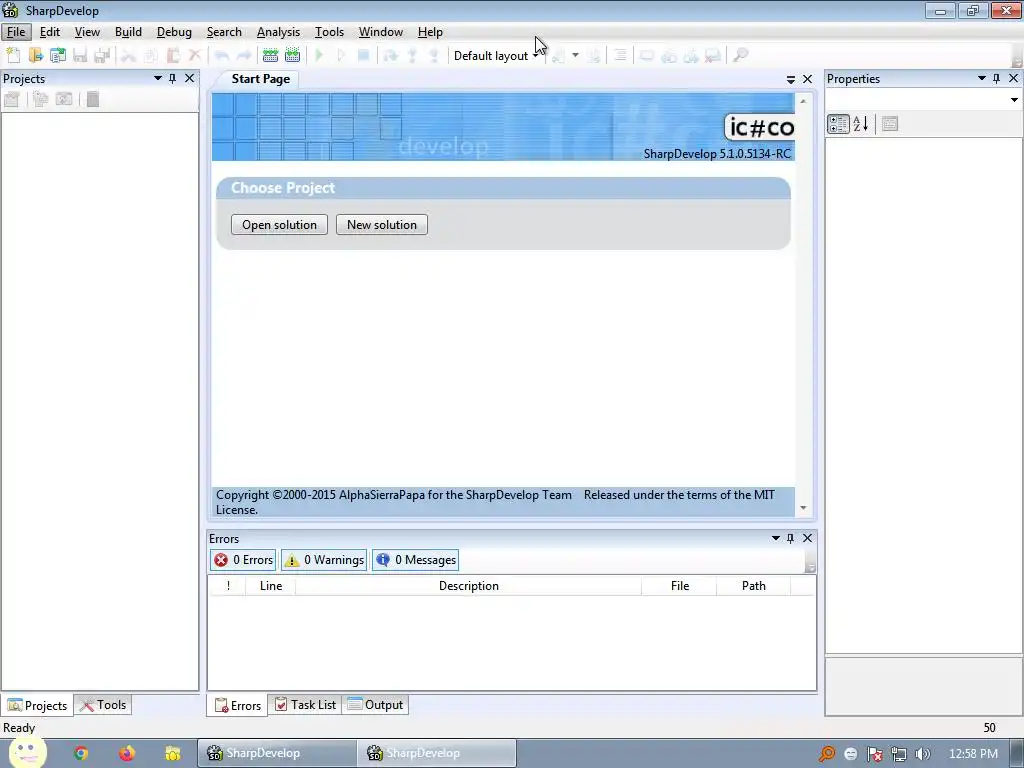Pin the Projects panel with the pushpin
This screenshot has height=768, width=1024.
(x=172, y=78)
